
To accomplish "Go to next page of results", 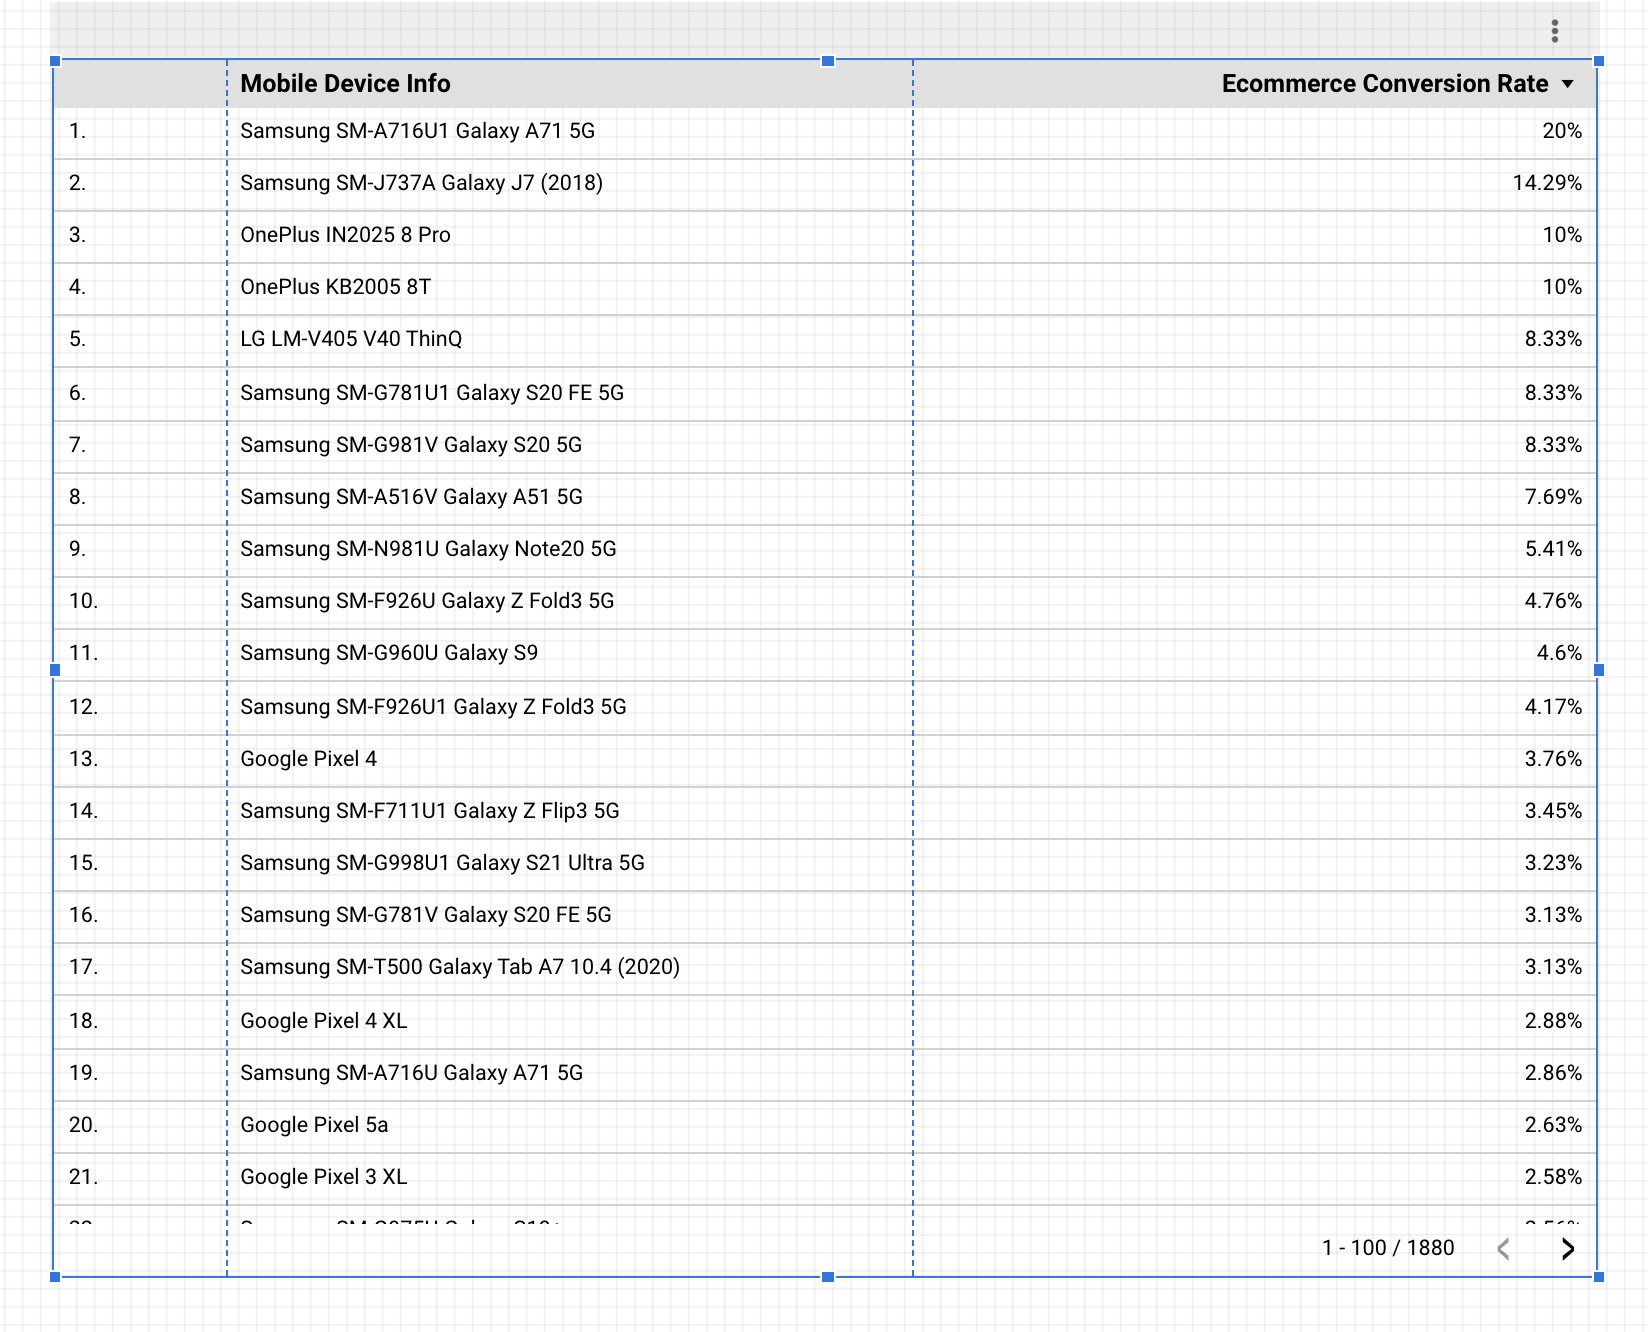I will pyautogui.click(x=1568, y=1248).
